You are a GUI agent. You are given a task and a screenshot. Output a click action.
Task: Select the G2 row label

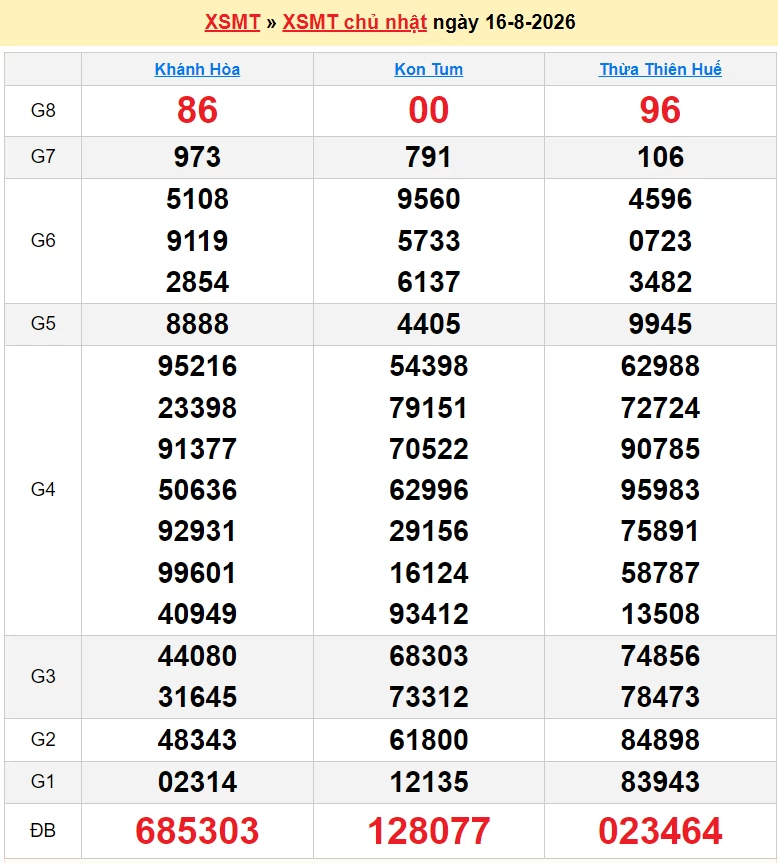click(43, 739)
